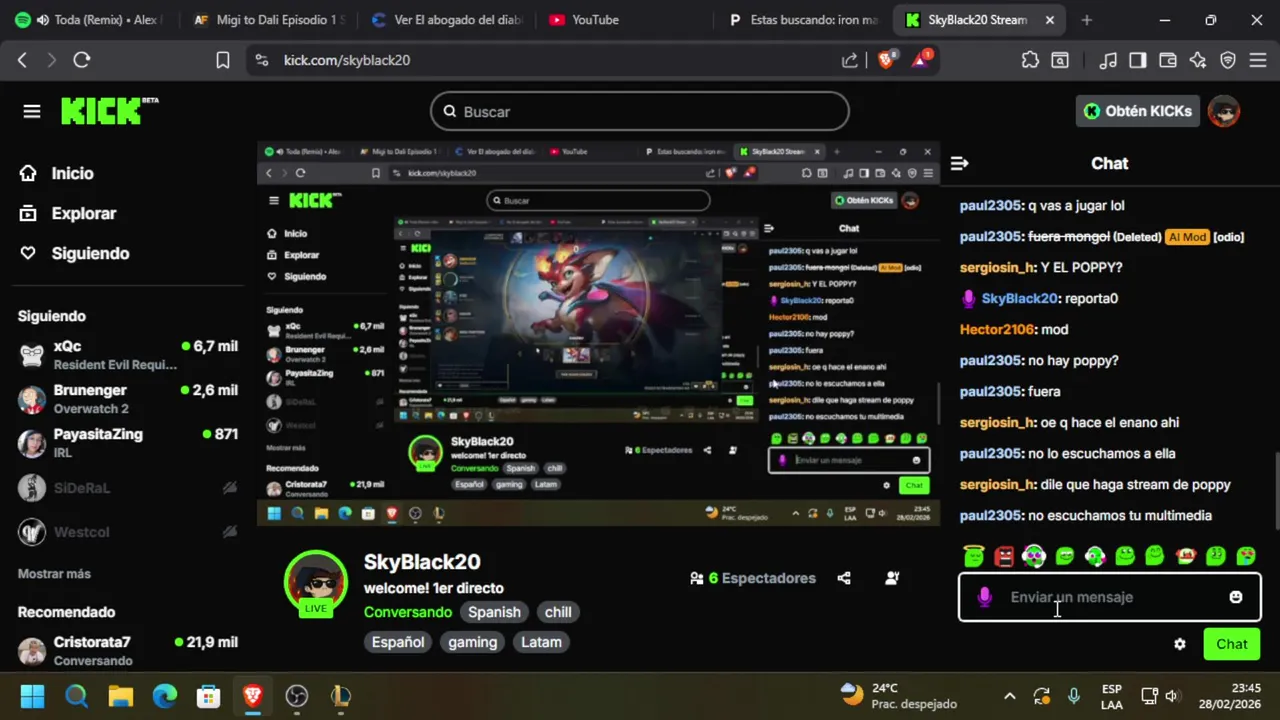Open Leo AI sparkle icon
Viewport: 1280px width, 720px height.
coord(1198,60)
